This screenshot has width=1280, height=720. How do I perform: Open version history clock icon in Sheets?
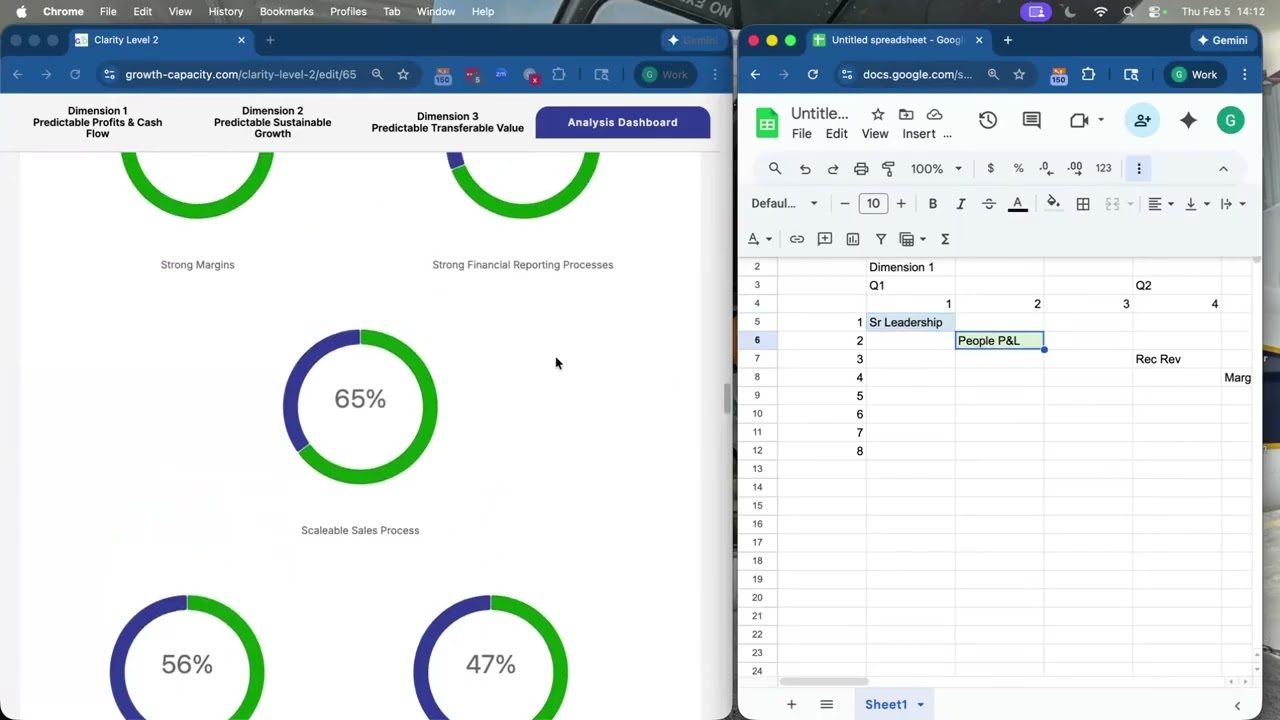coord(988,120)
